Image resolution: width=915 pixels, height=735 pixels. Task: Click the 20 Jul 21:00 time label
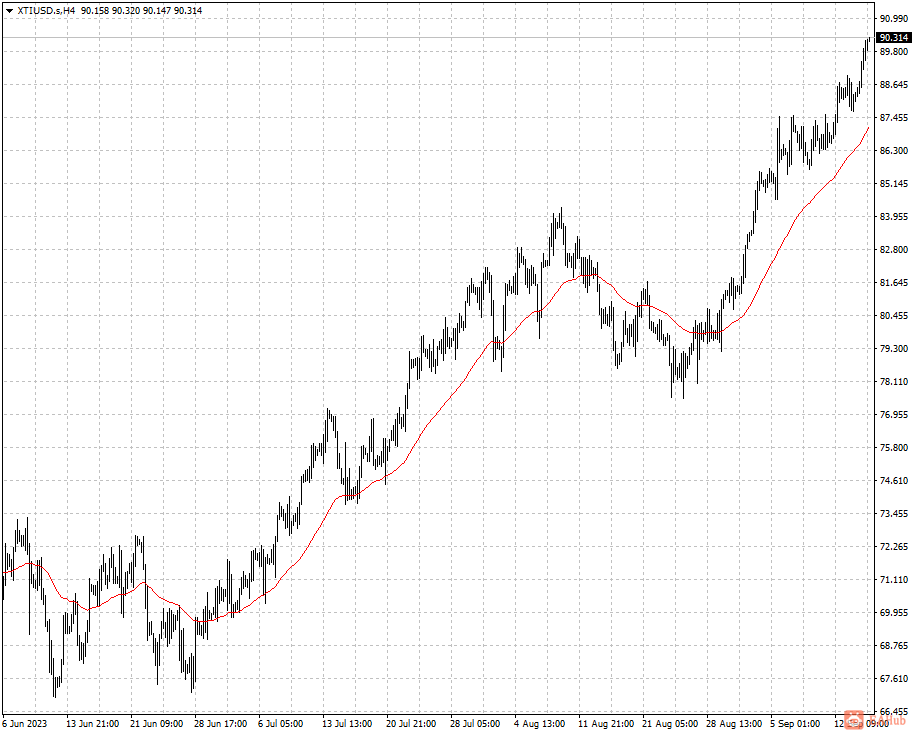click(411, 724)
